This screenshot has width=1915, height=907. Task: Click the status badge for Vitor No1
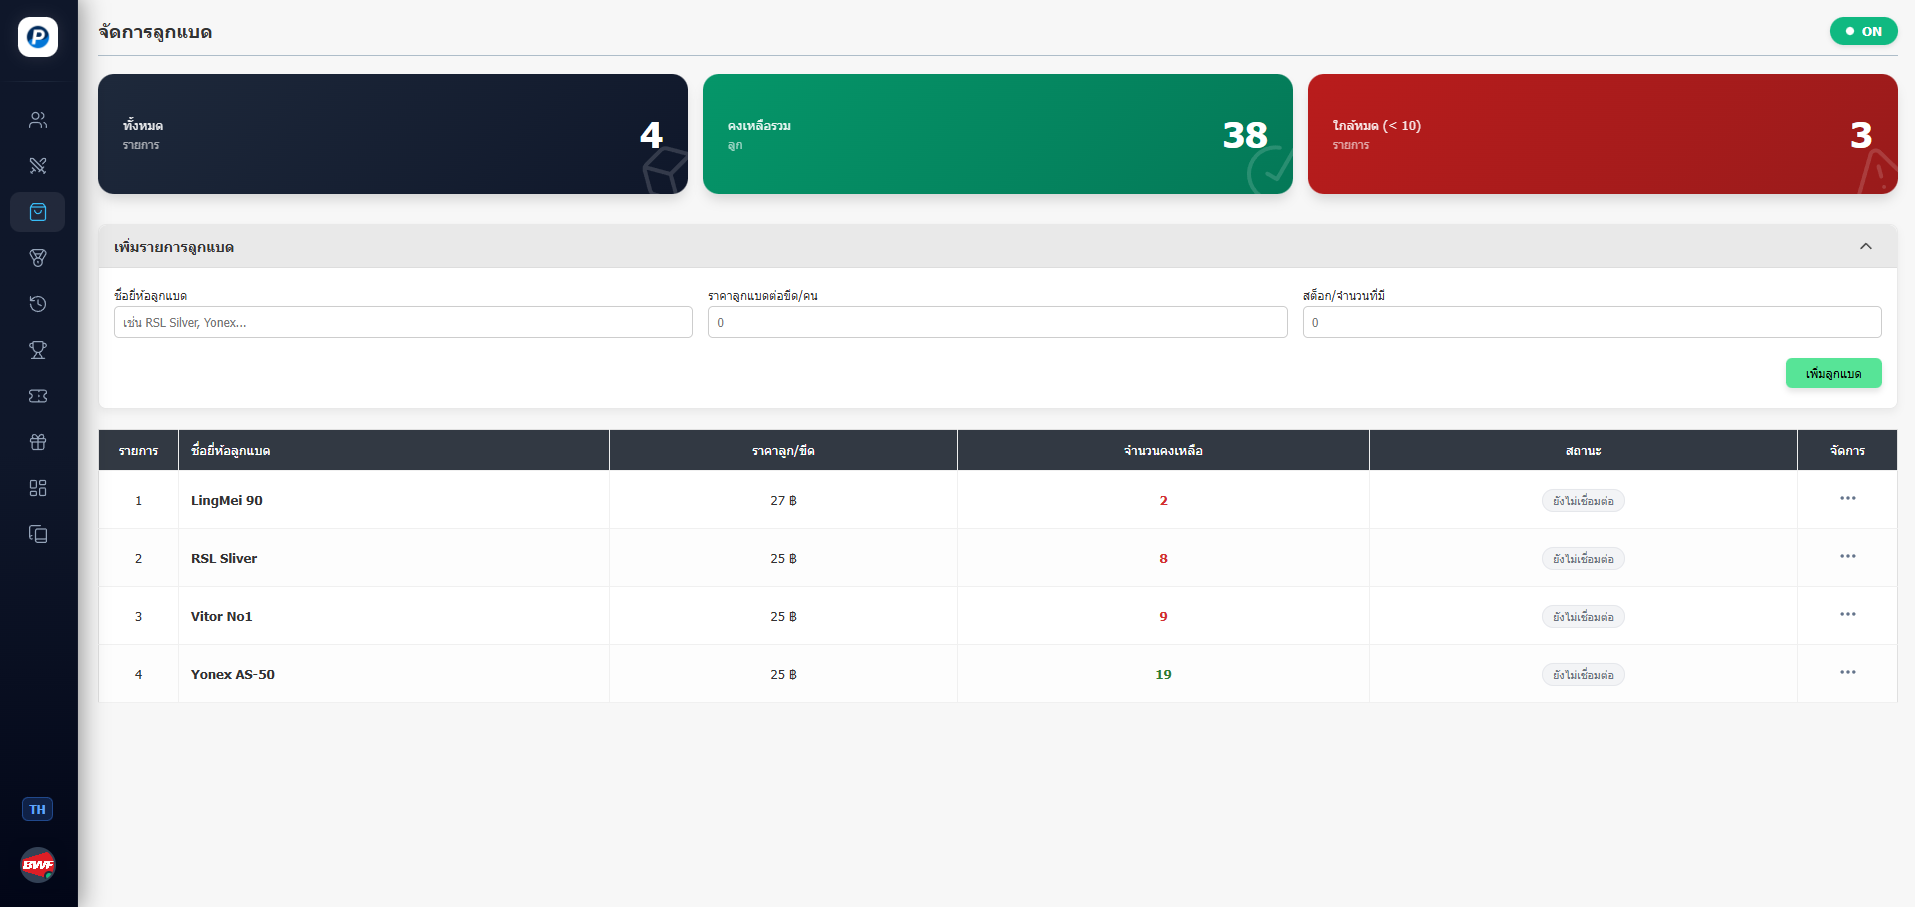tap(1582, 617)
